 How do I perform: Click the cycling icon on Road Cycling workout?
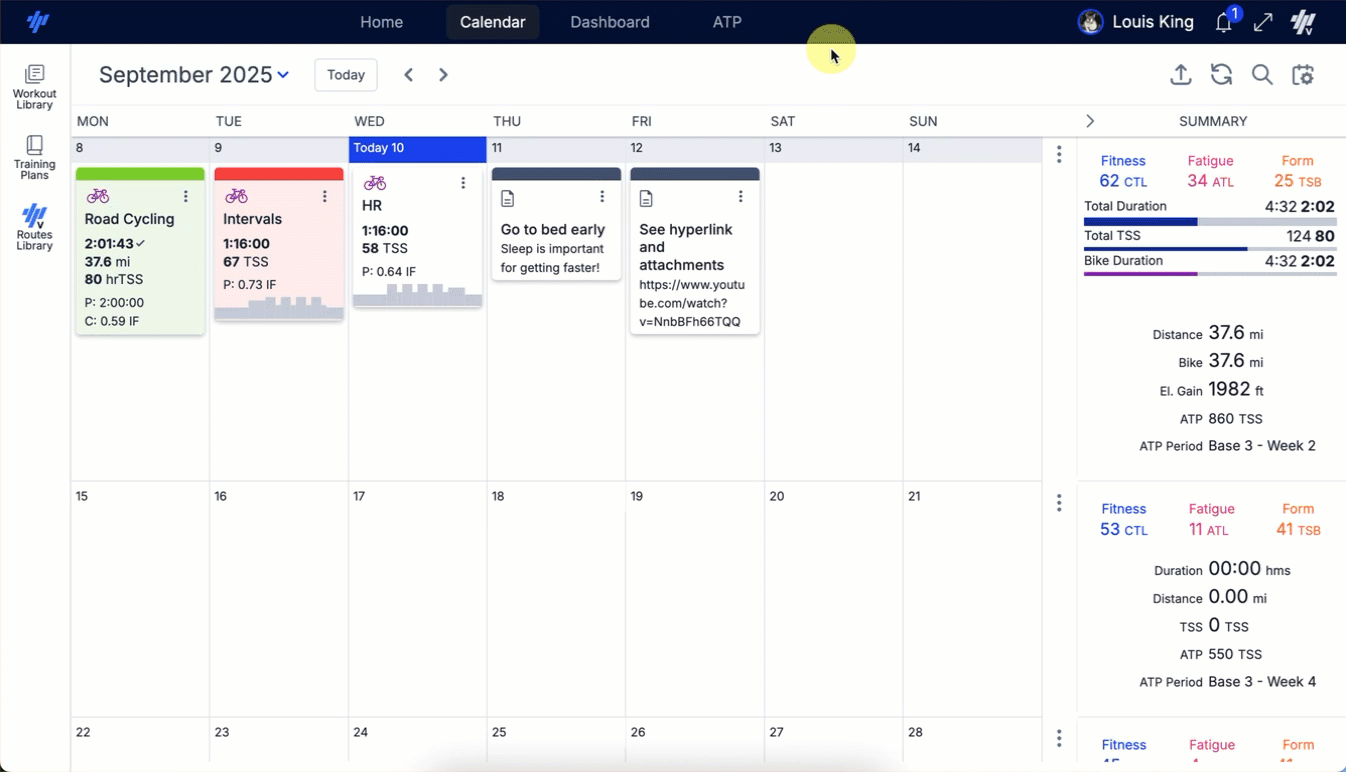[x=96, y=196]
